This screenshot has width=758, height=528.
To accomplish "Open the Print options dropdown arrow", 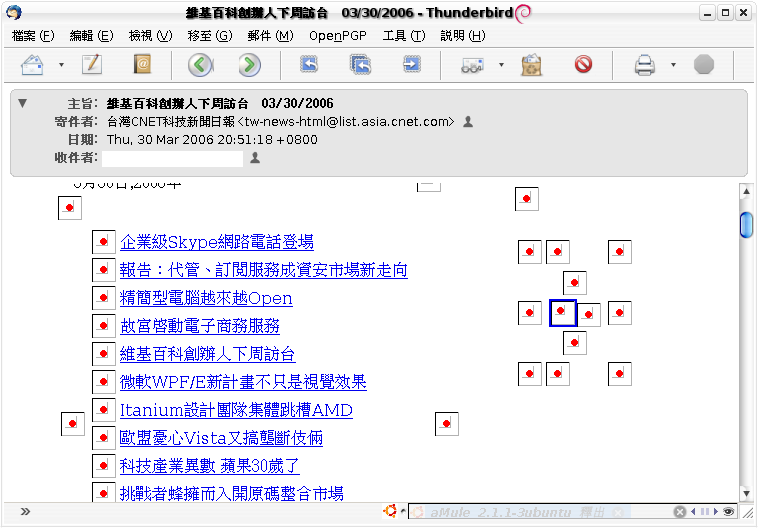I will click(673, 65).
